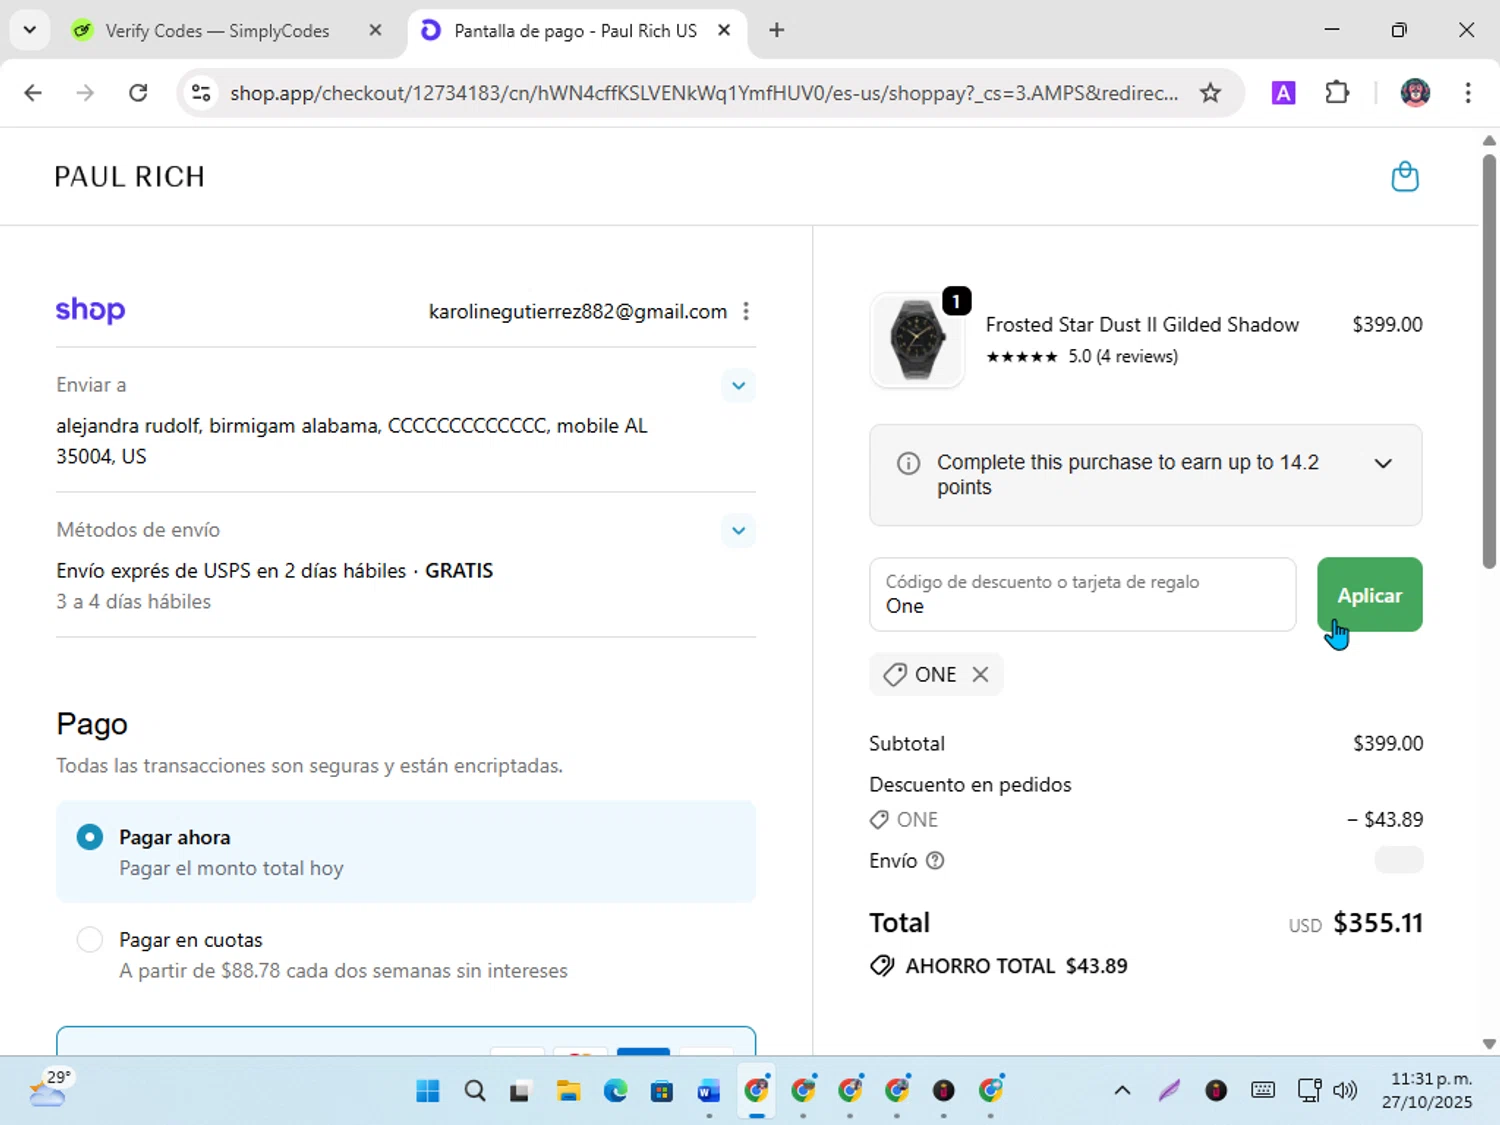Open the weather widget showing 29°
Screen dimensions: 1500x1125
click(x=50, y=1090)
